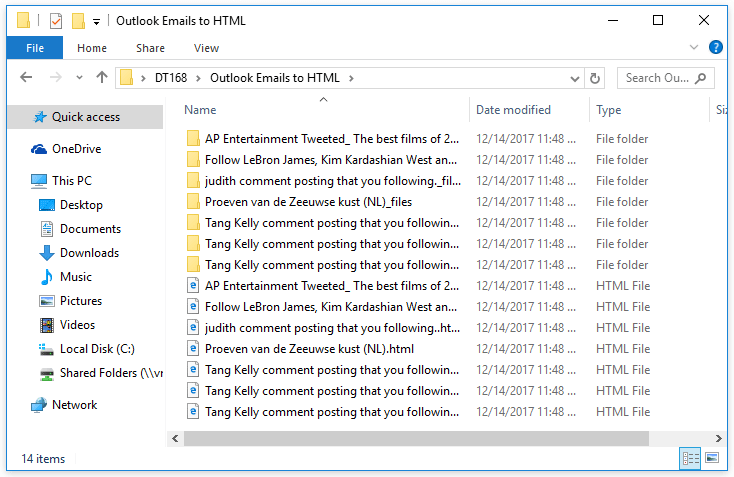Click the Downloads blue arrow icon
The height and width of the screenshot is (477, 734).
[46, 253]
